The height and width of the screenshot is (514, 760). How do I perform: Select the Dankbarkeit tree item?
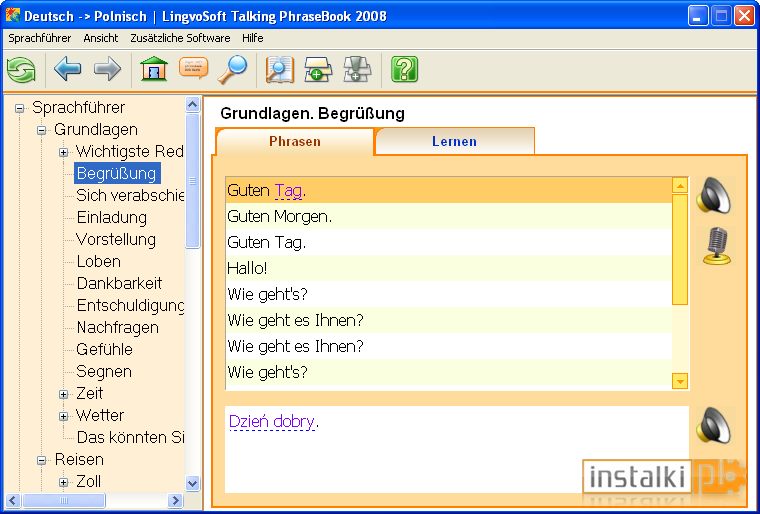pyautogui.click(x=119, y=283)
